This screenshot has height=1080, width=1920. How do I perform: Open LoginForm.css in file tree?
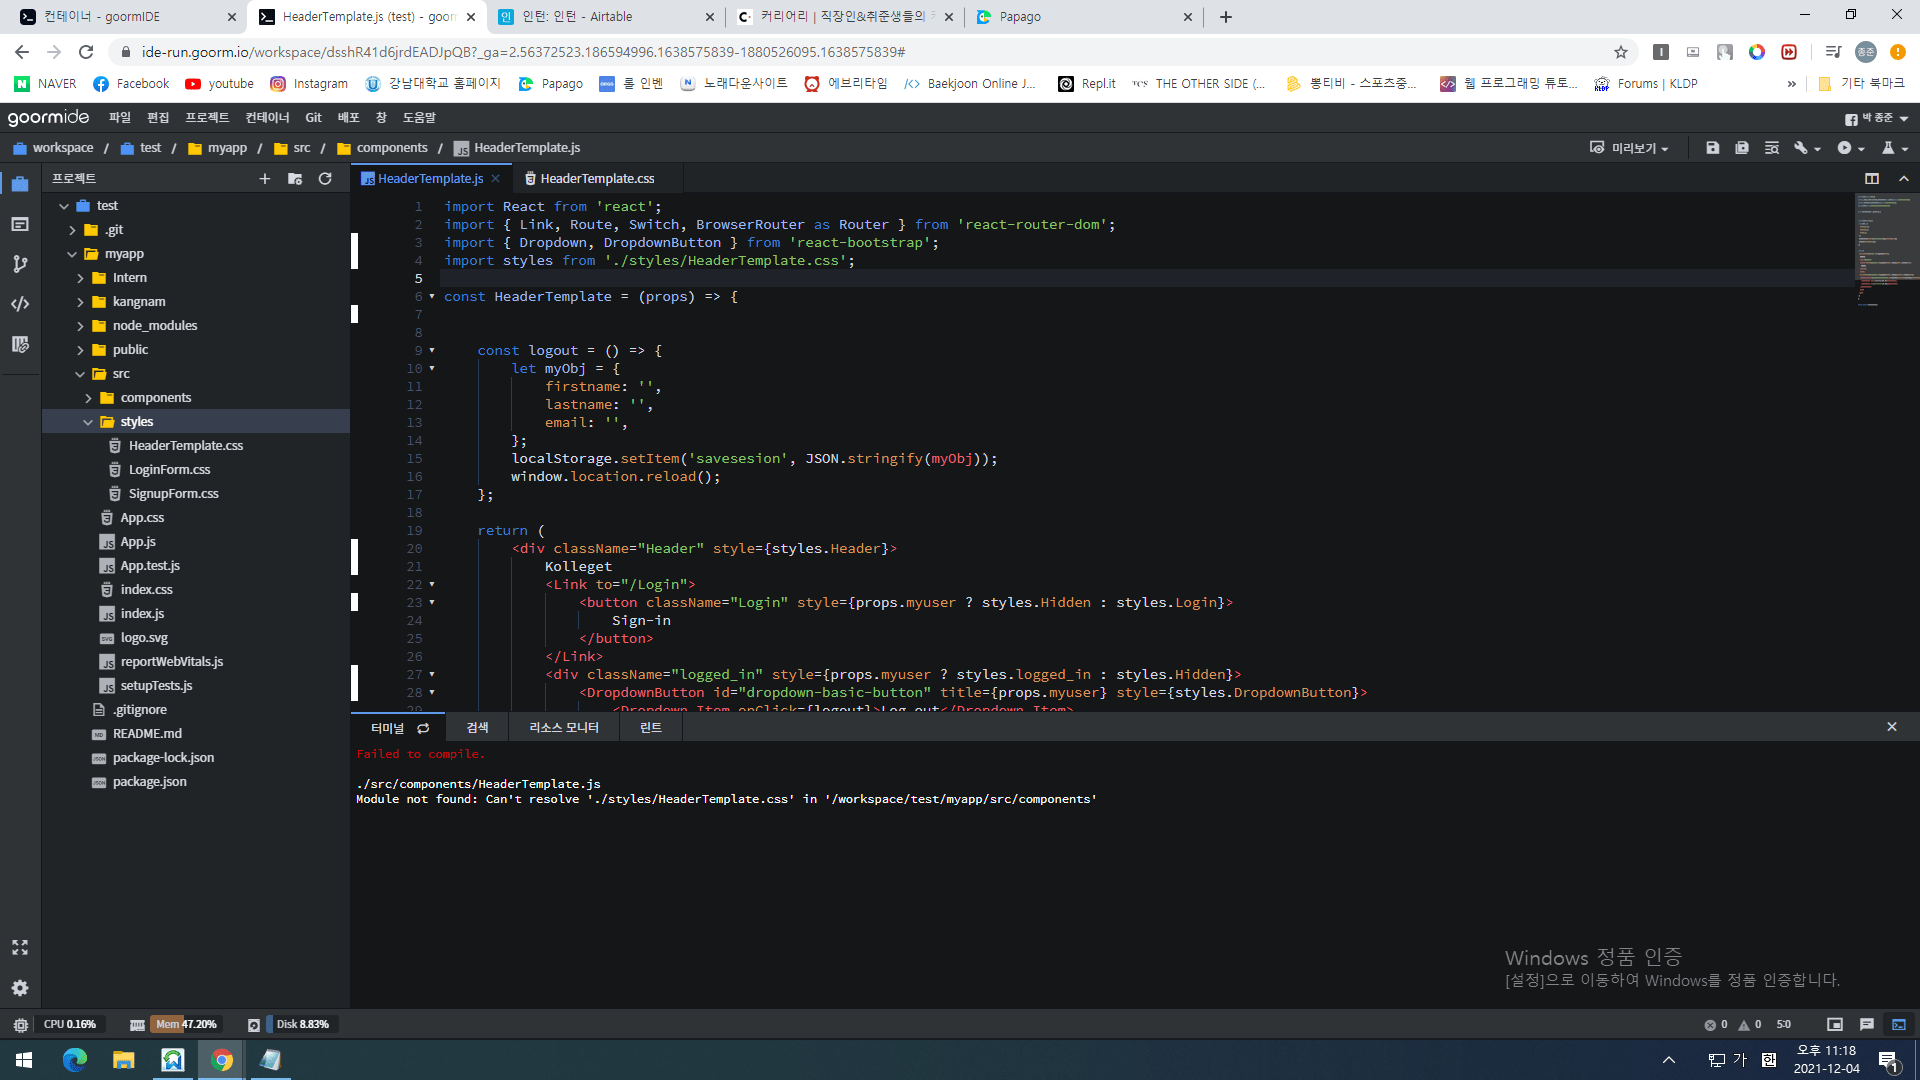(169, 470)
